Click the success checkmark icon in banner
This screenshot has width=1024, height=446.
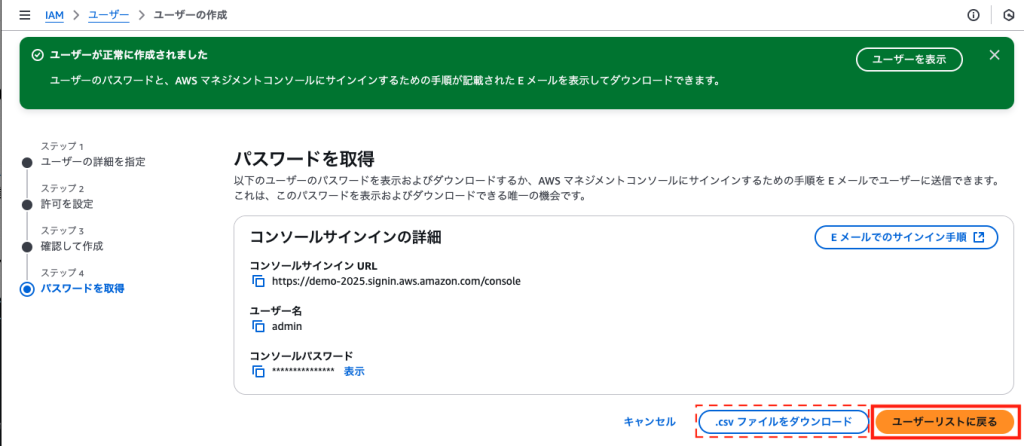tap(38, 56)
